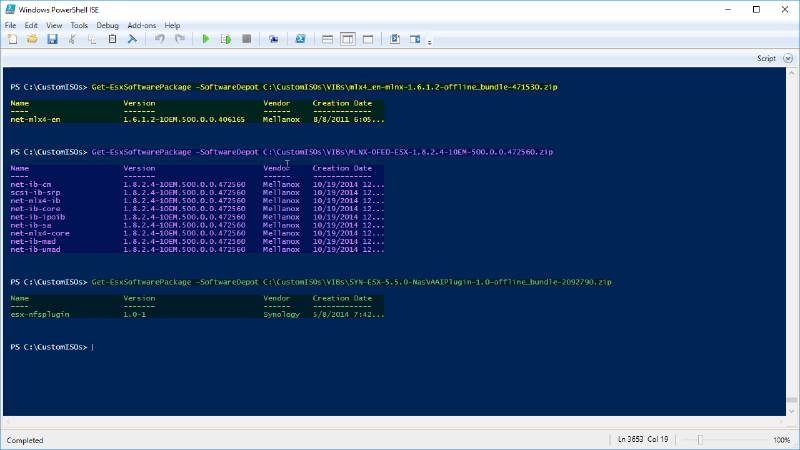Open the Help menu
The image size is (800, 450).
point(172,26)
